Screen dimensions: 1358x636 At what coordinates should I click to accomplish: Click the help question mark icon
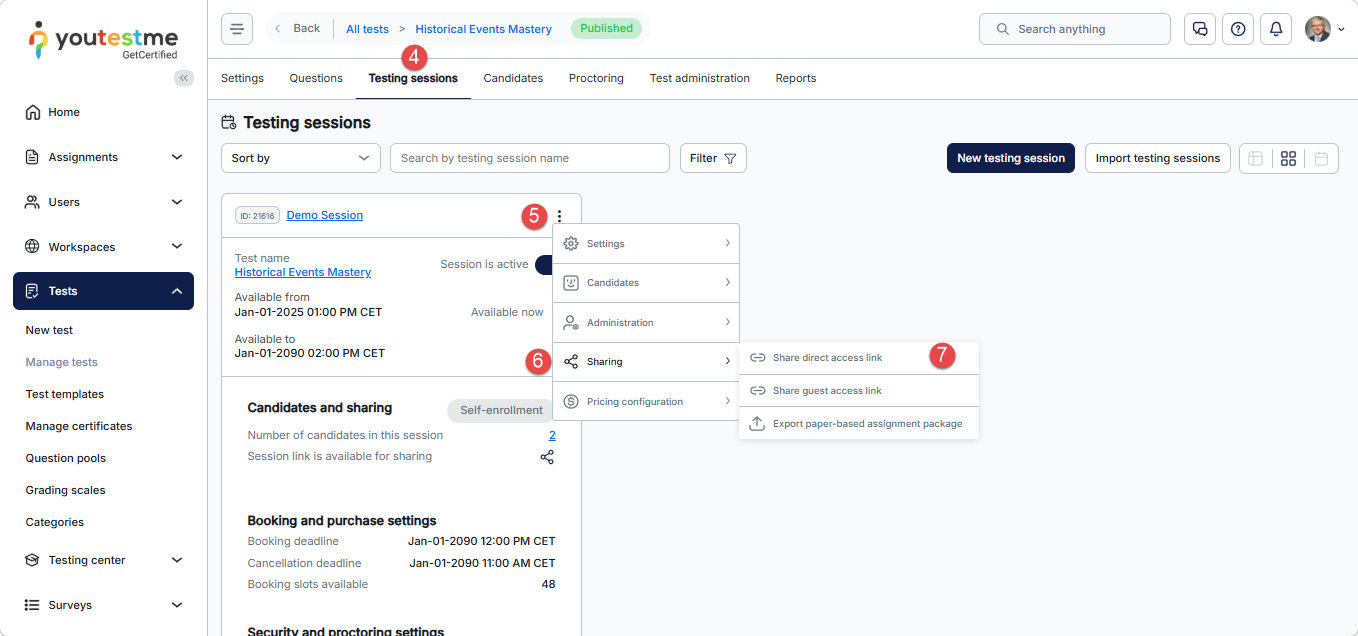(x=1238, y=29)
